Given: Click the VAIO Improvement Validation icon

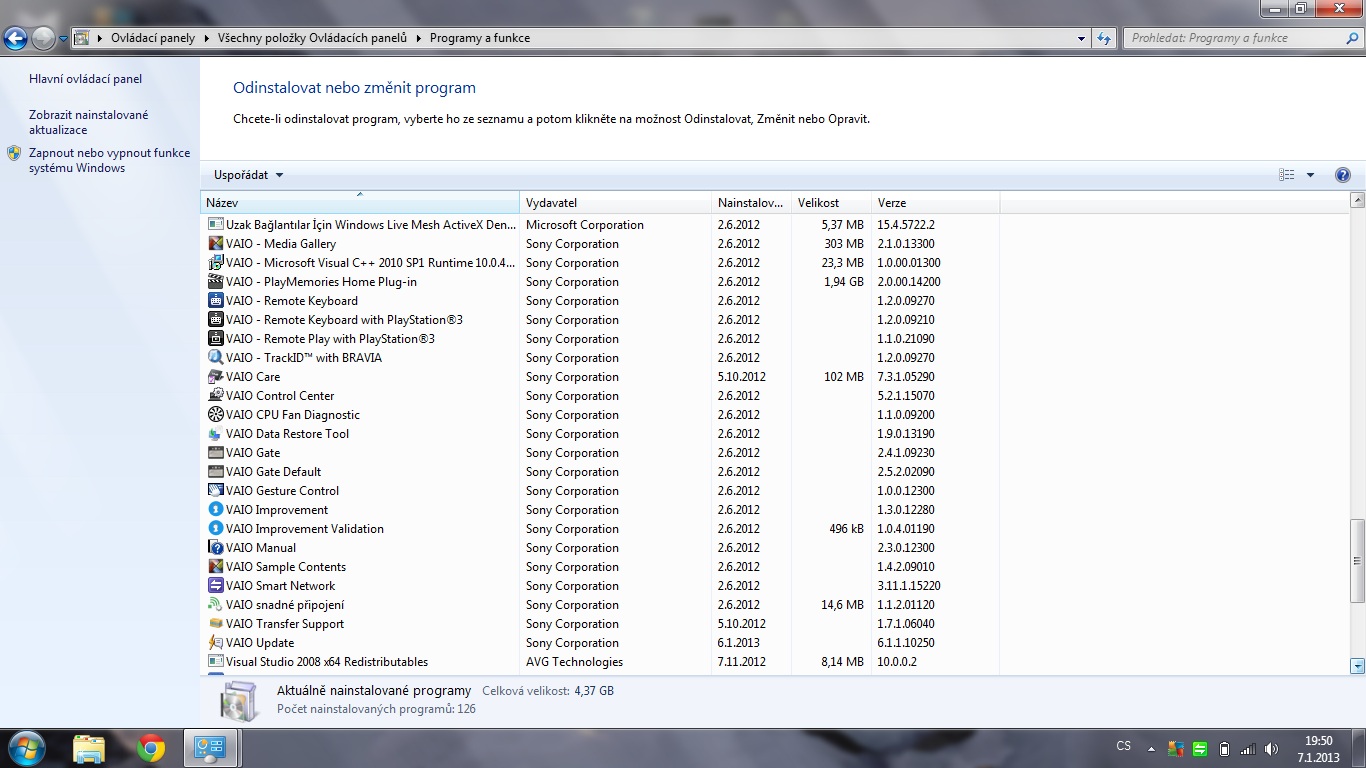Looking at the screenshot, I should (x=215, y=529).
